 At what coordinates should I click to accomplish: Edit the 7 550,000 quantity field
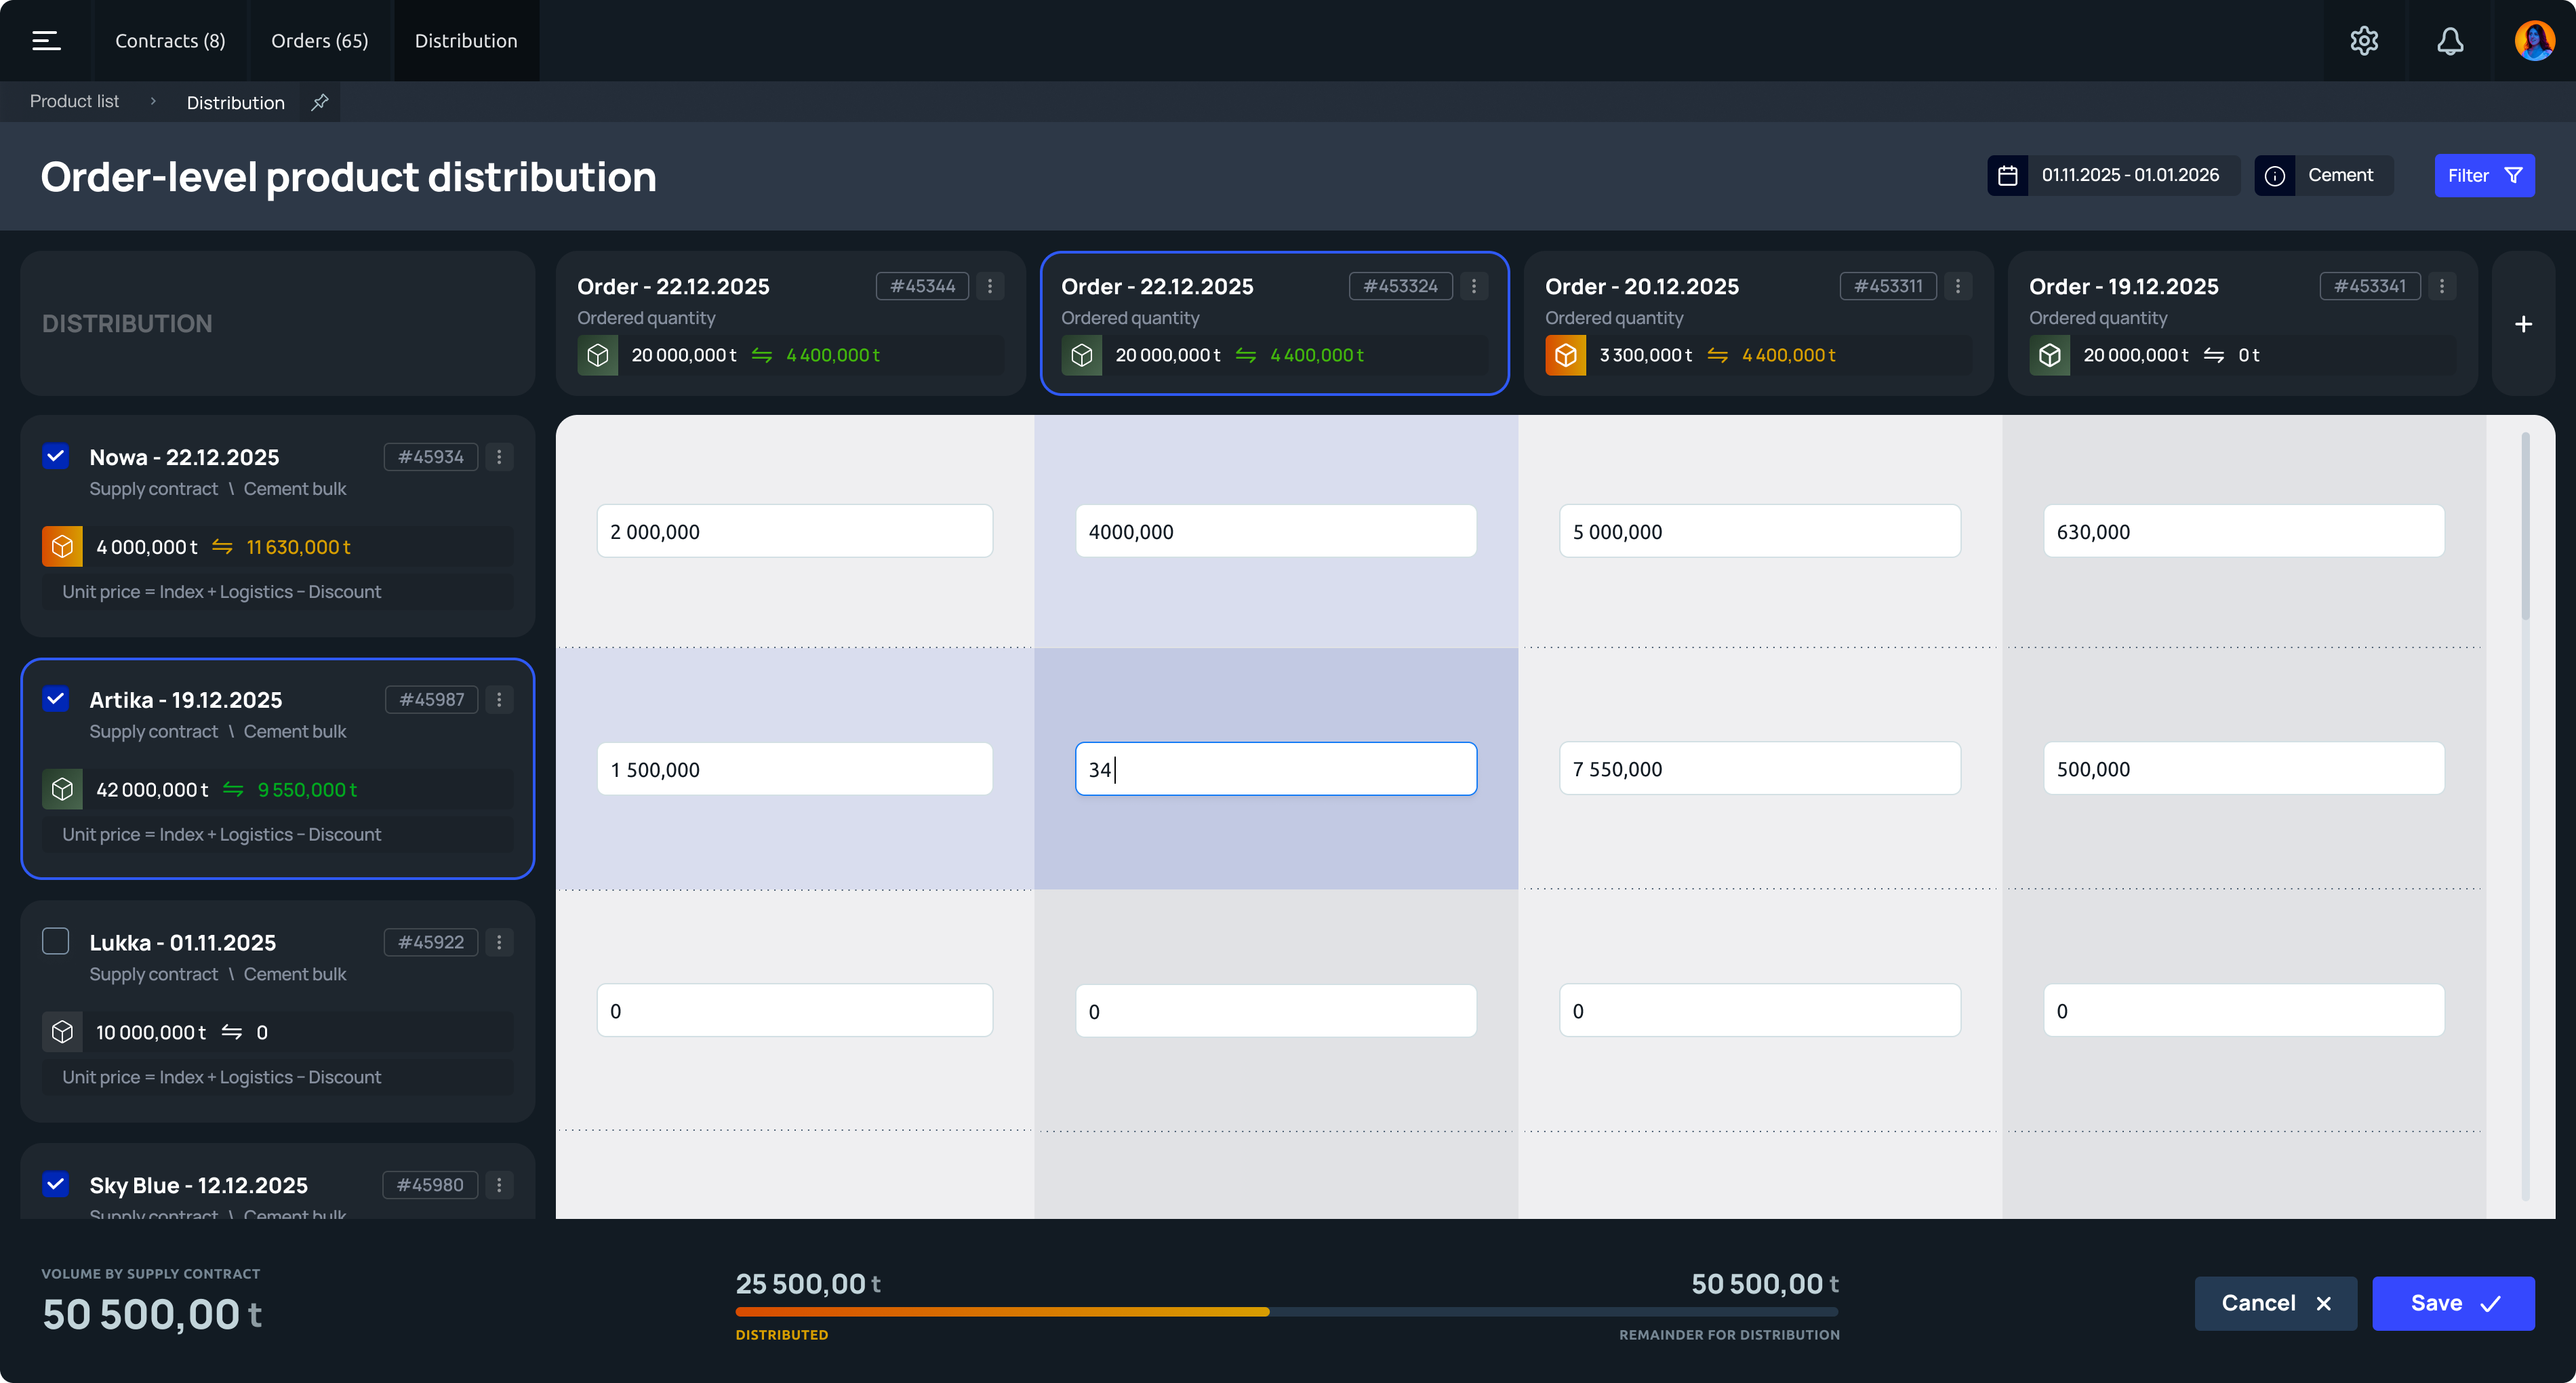1760,768
